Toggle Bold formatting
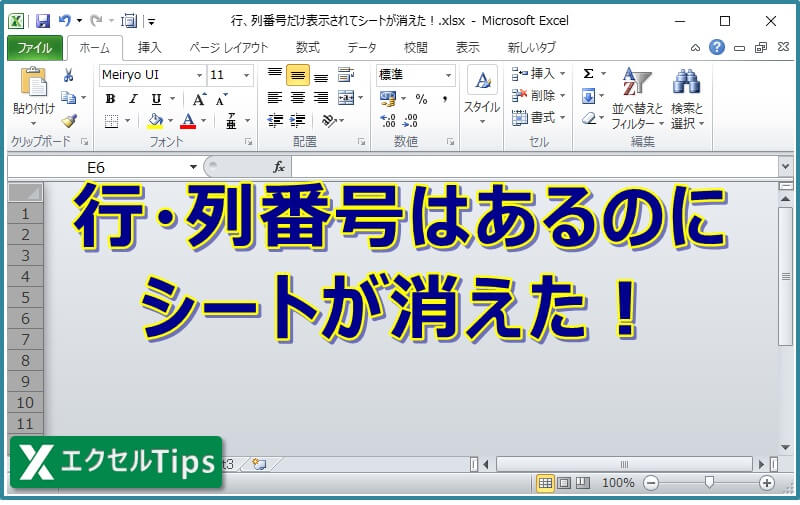This screenshot has height=505, width=800. pyautogui.click(x=110, y=98)
